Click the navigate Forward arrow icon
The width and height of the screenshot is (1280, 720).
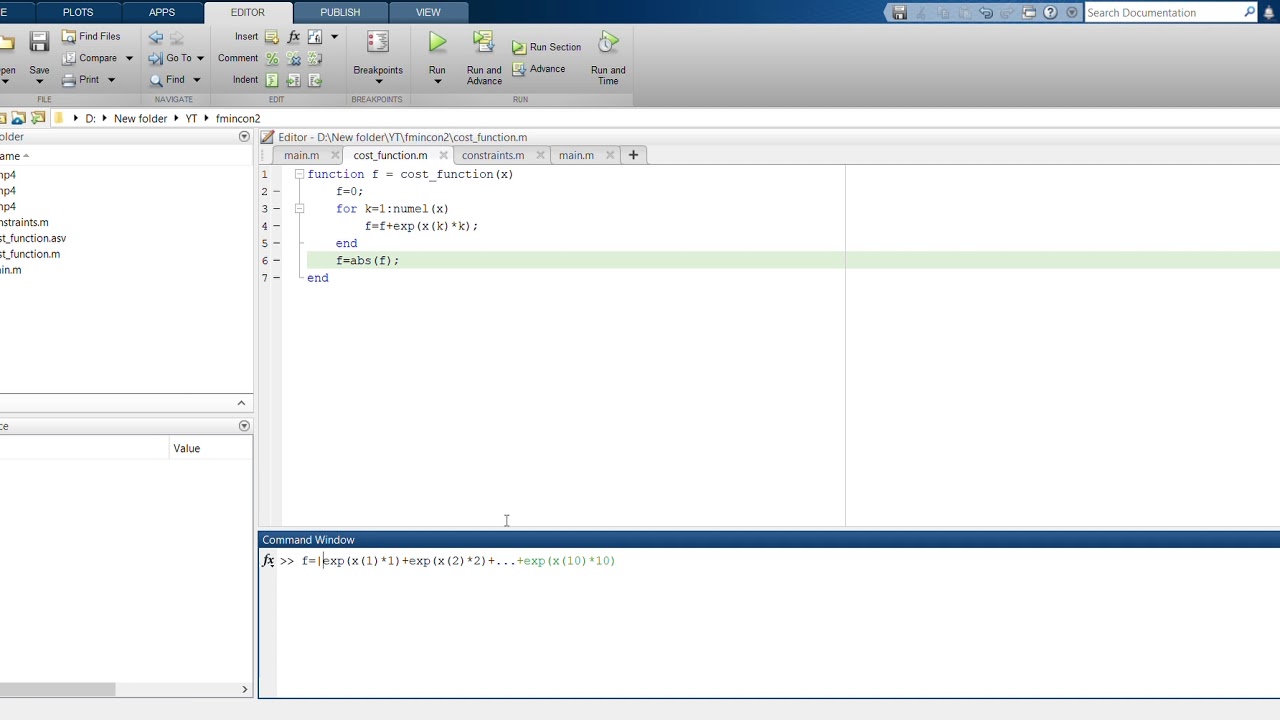[x=177, y=37]
